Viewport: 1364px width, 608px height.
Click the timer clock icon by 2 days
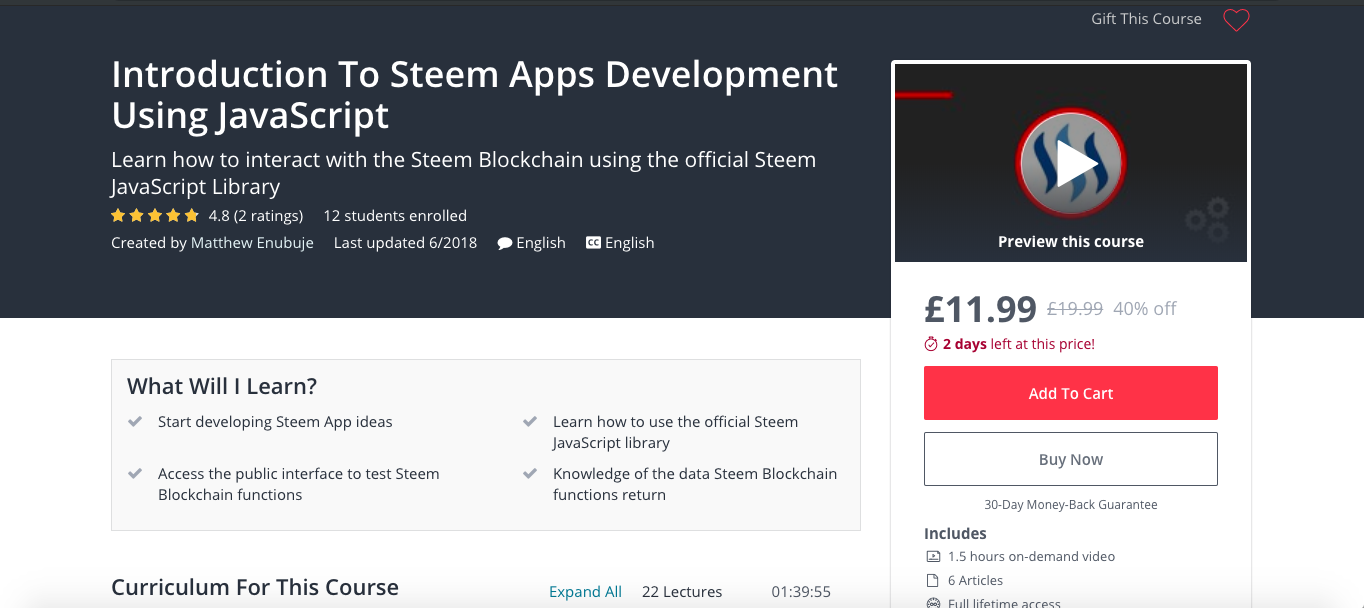931,344
